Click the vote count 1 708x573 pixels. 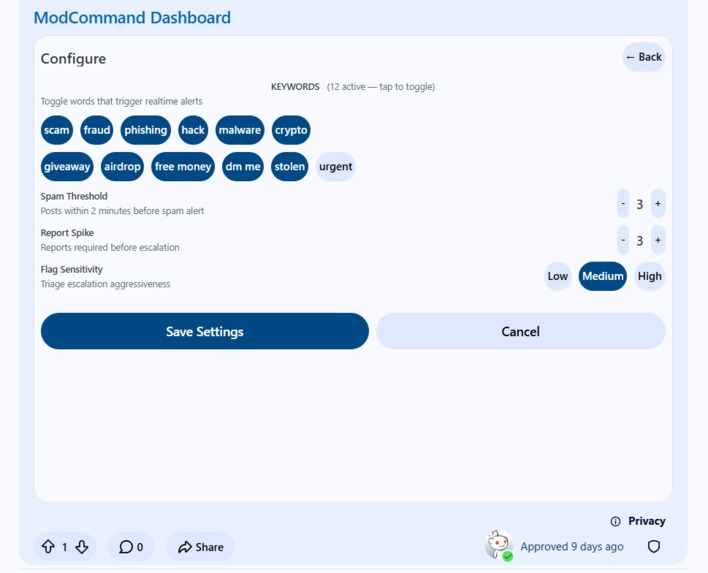(65, 547)
